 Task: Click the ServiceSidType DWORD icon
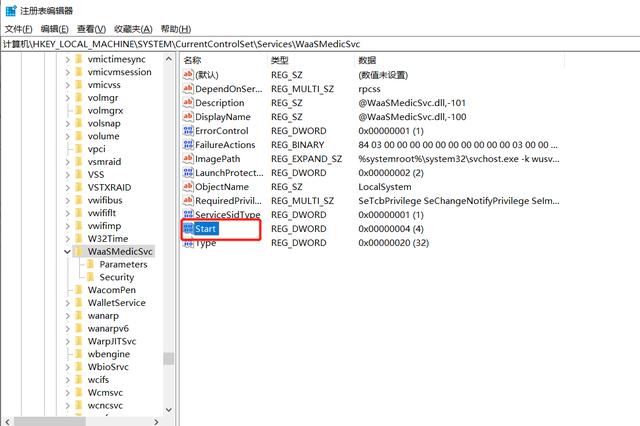[x=188, y=214]
